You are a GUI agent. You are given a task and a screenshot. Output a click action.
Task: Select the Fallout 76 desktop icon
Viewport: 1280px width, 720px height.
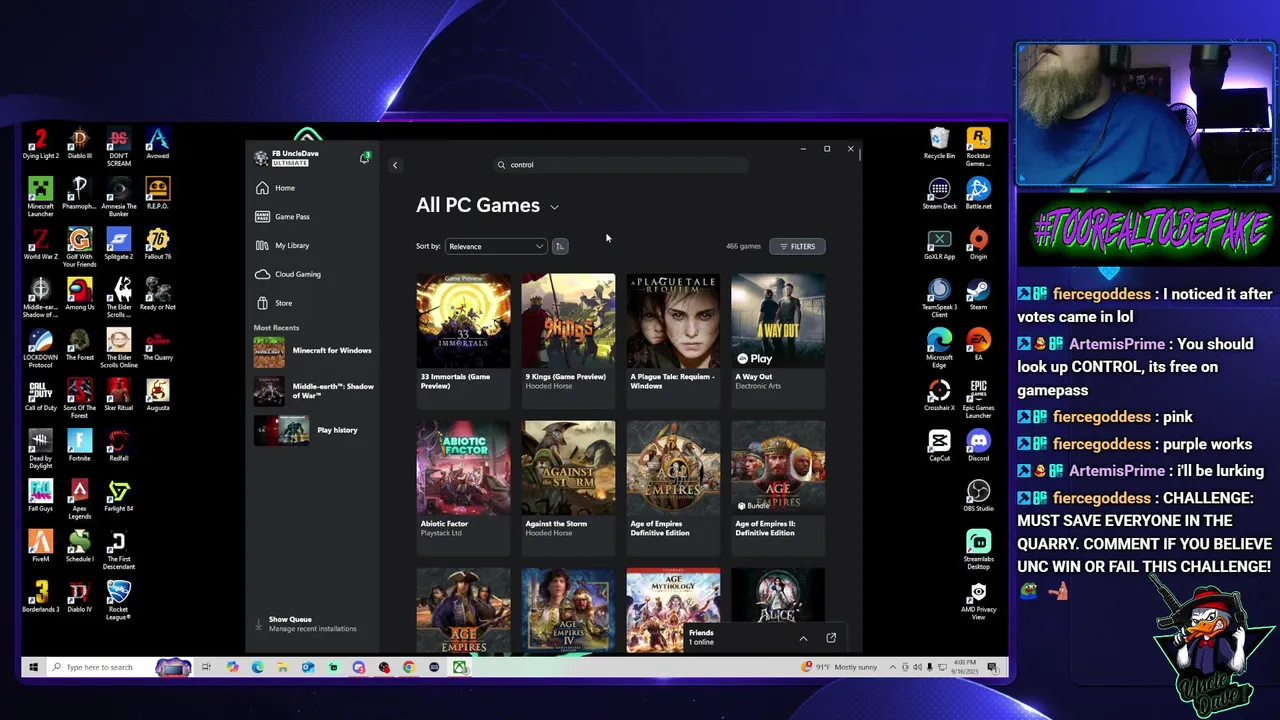click(x=158, y=244)
